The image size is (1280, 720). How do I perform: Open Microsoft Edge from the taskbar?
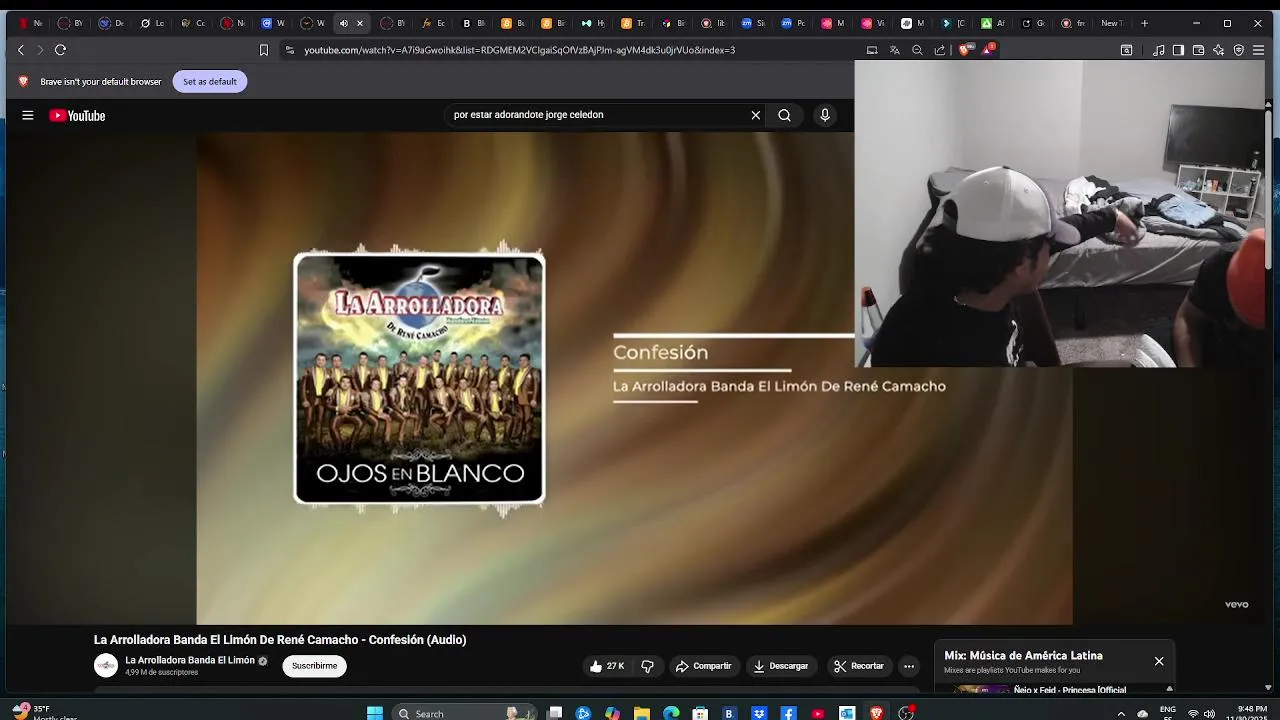tap(671, 713)
